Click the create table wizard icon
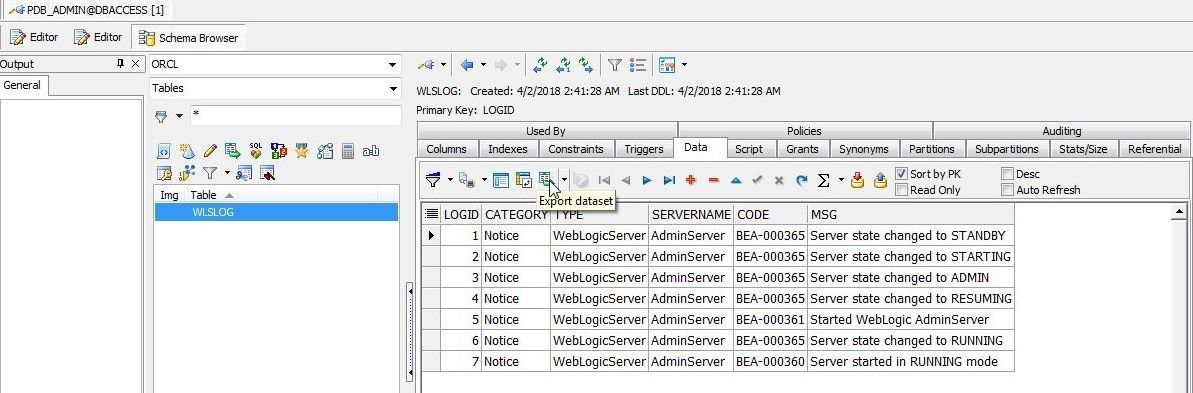1193x393 pixels. pyautogui.click(x=186, y=151)
